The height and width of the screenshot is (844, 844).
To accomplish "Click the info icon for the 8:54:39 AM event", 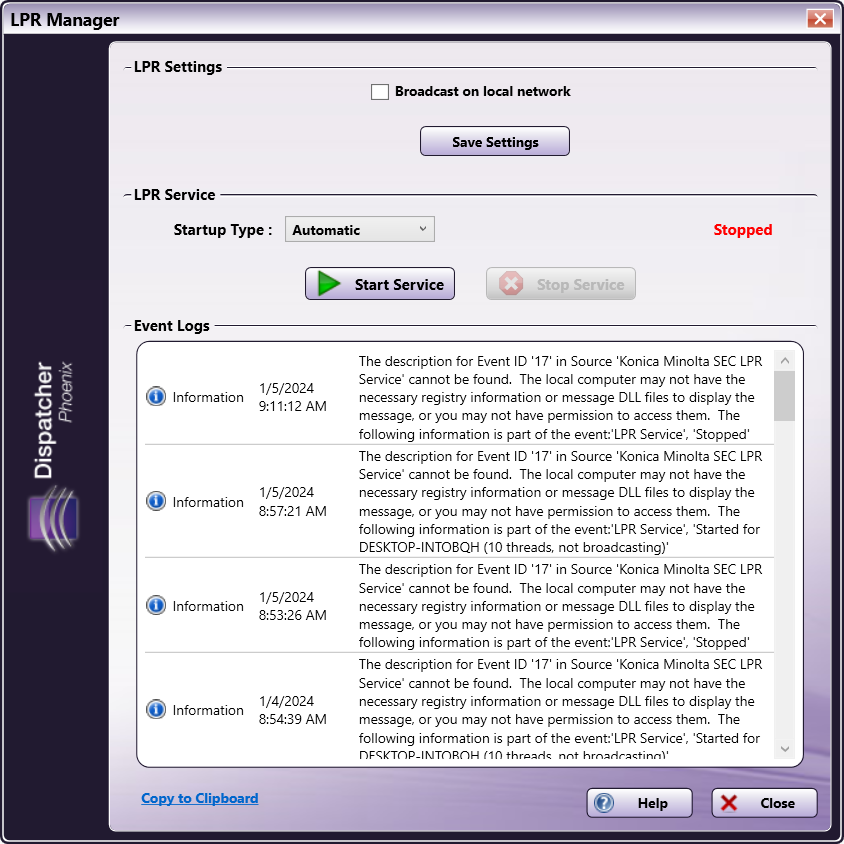I will (x=156, y=709).
